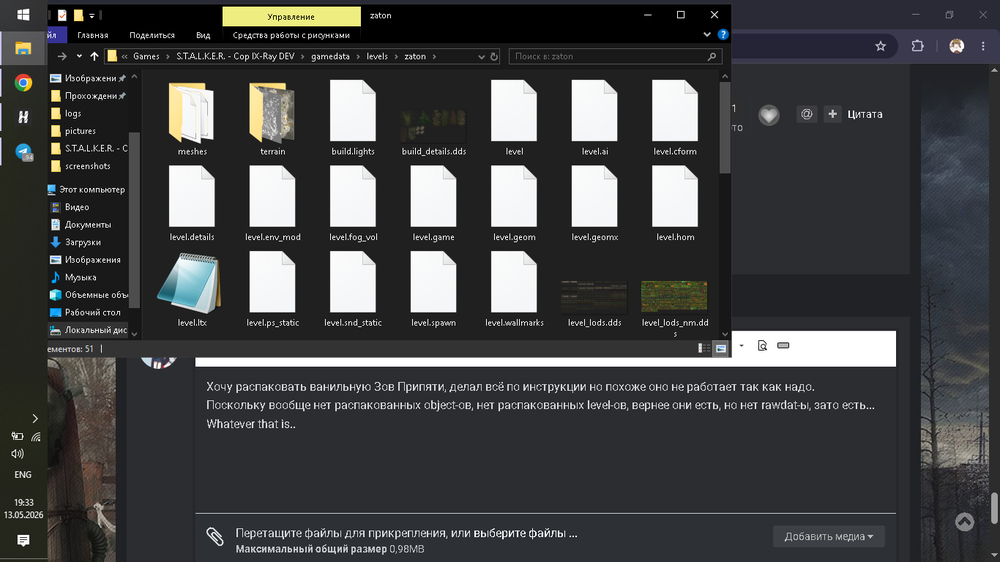
Task: Click levels in the address breadcrumb
Action: coord(377,56)
